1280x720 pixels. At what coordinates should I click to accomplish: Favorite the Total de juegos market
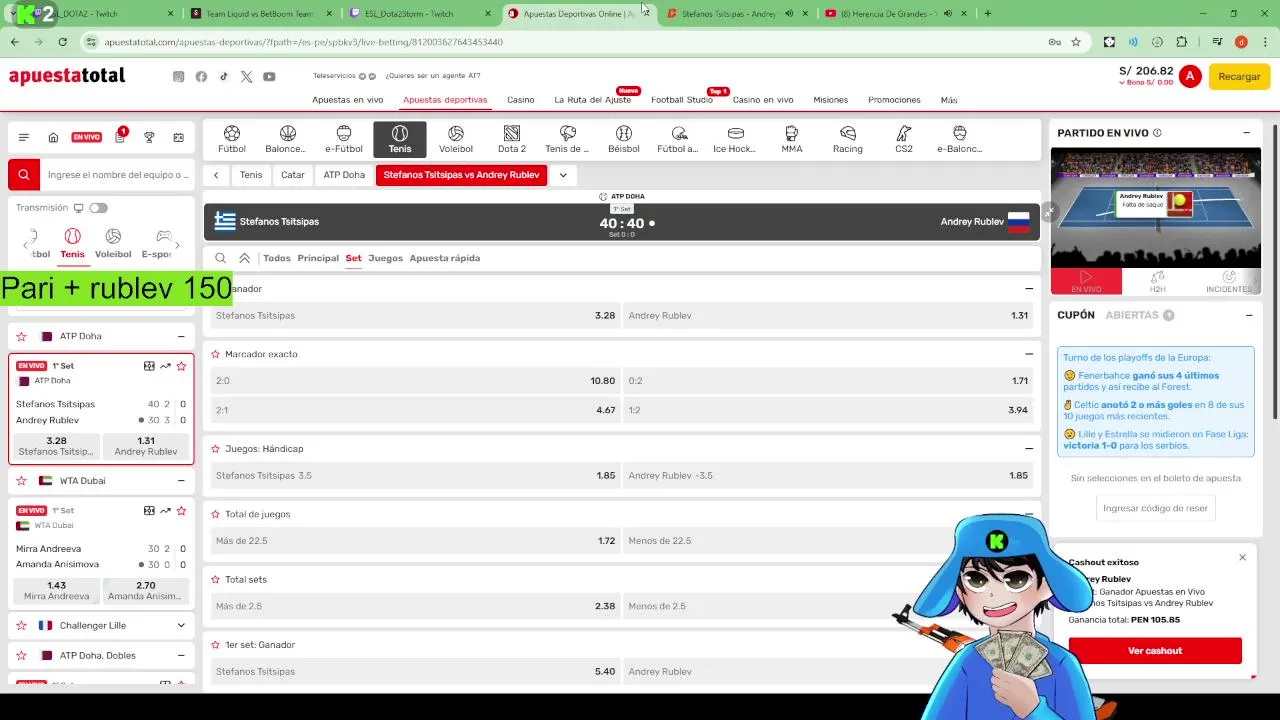point(215,514)
